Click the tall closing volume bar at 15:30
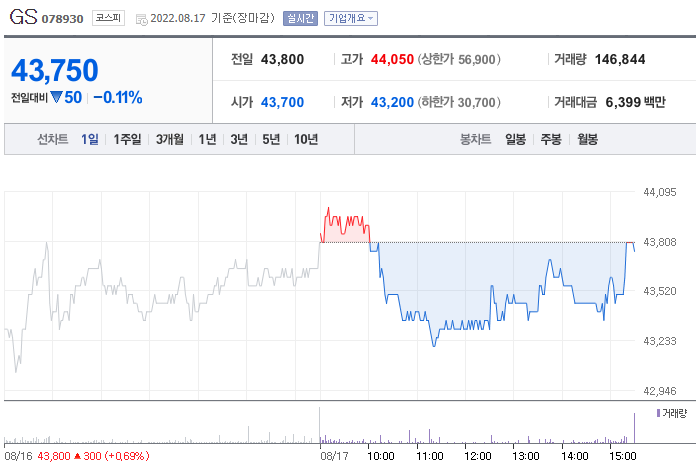This screenshot has height=474, width=696. point(634,428)
